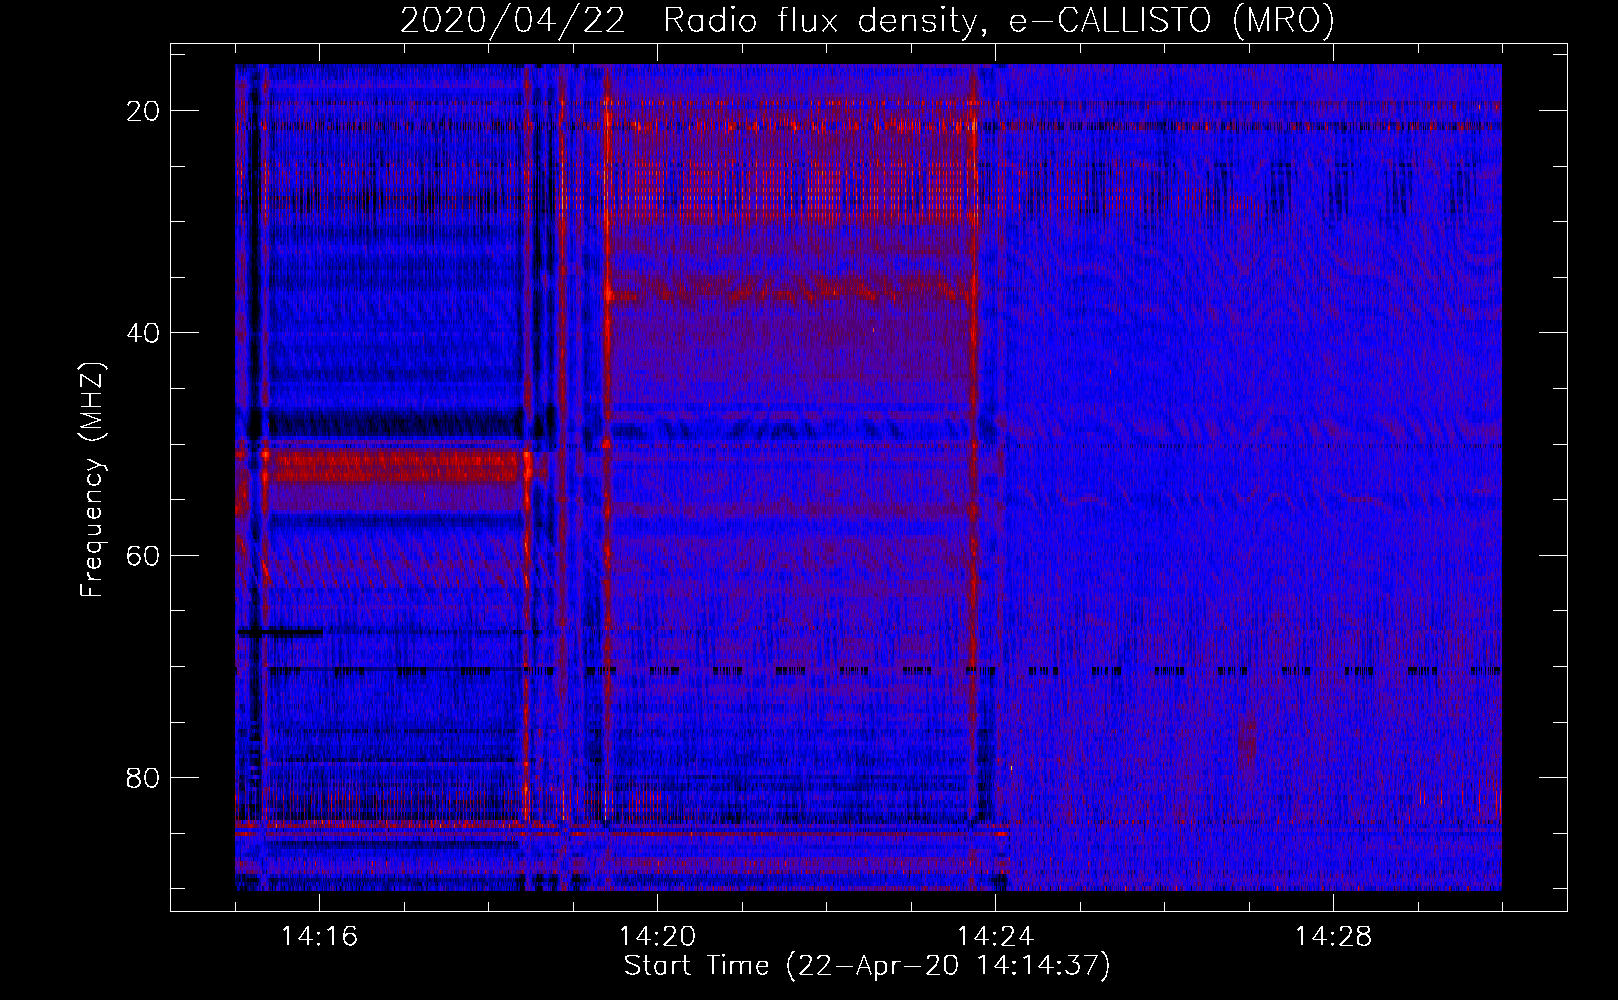Click the 14:20 time tick label

657,937
